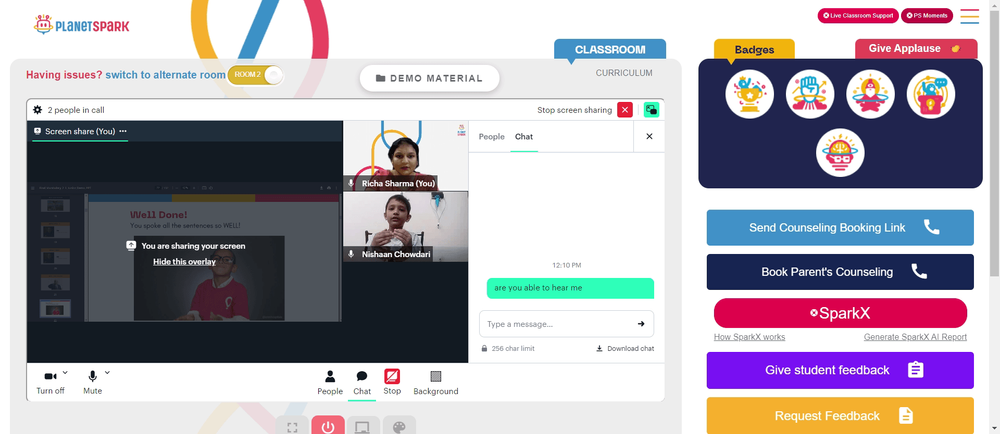Open the CURRICULUM tab

624,73
